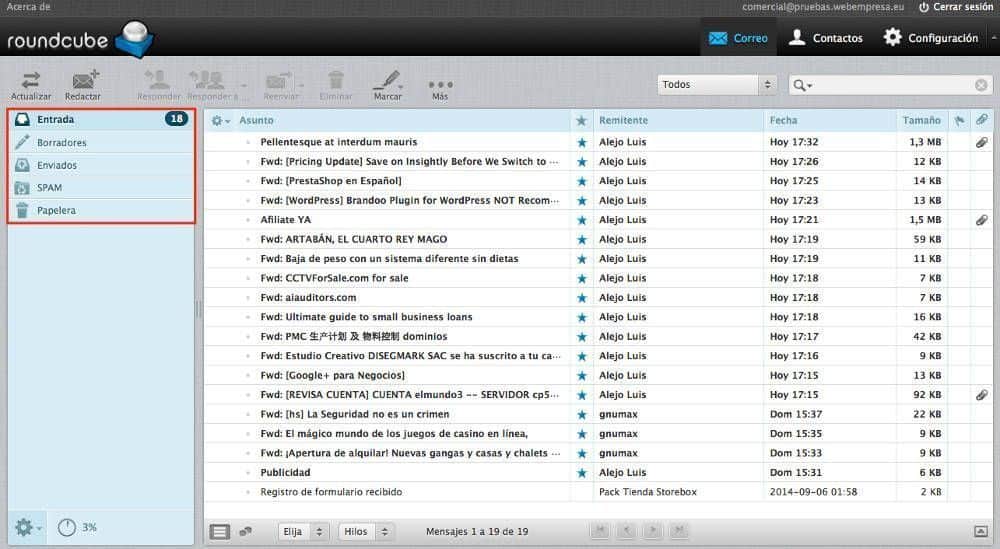Screen dimensions: 1000x549
Task: Click the Responder a todos icon
Action: click(208, 80)
